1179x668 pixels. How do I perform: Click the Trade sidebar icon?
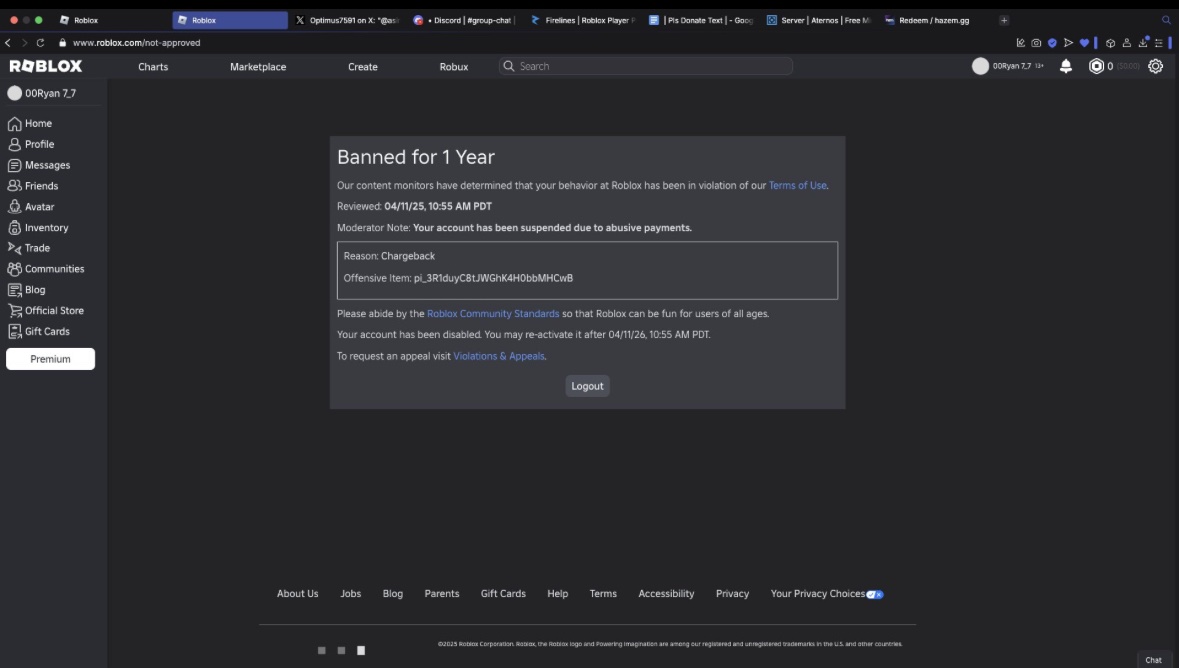(14, 248)
